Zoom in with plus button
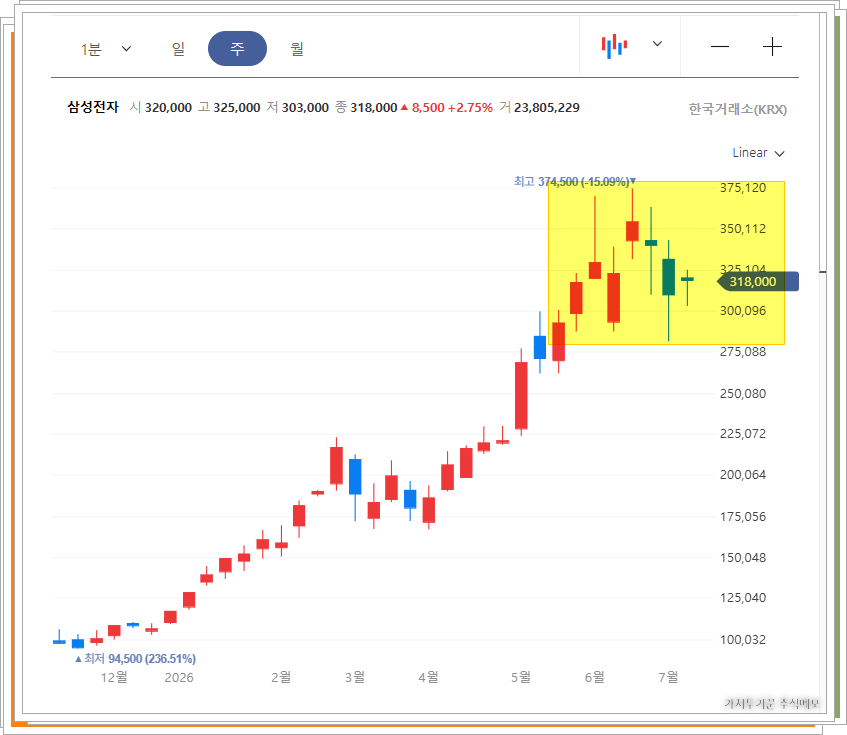 [x=772, y=47]
